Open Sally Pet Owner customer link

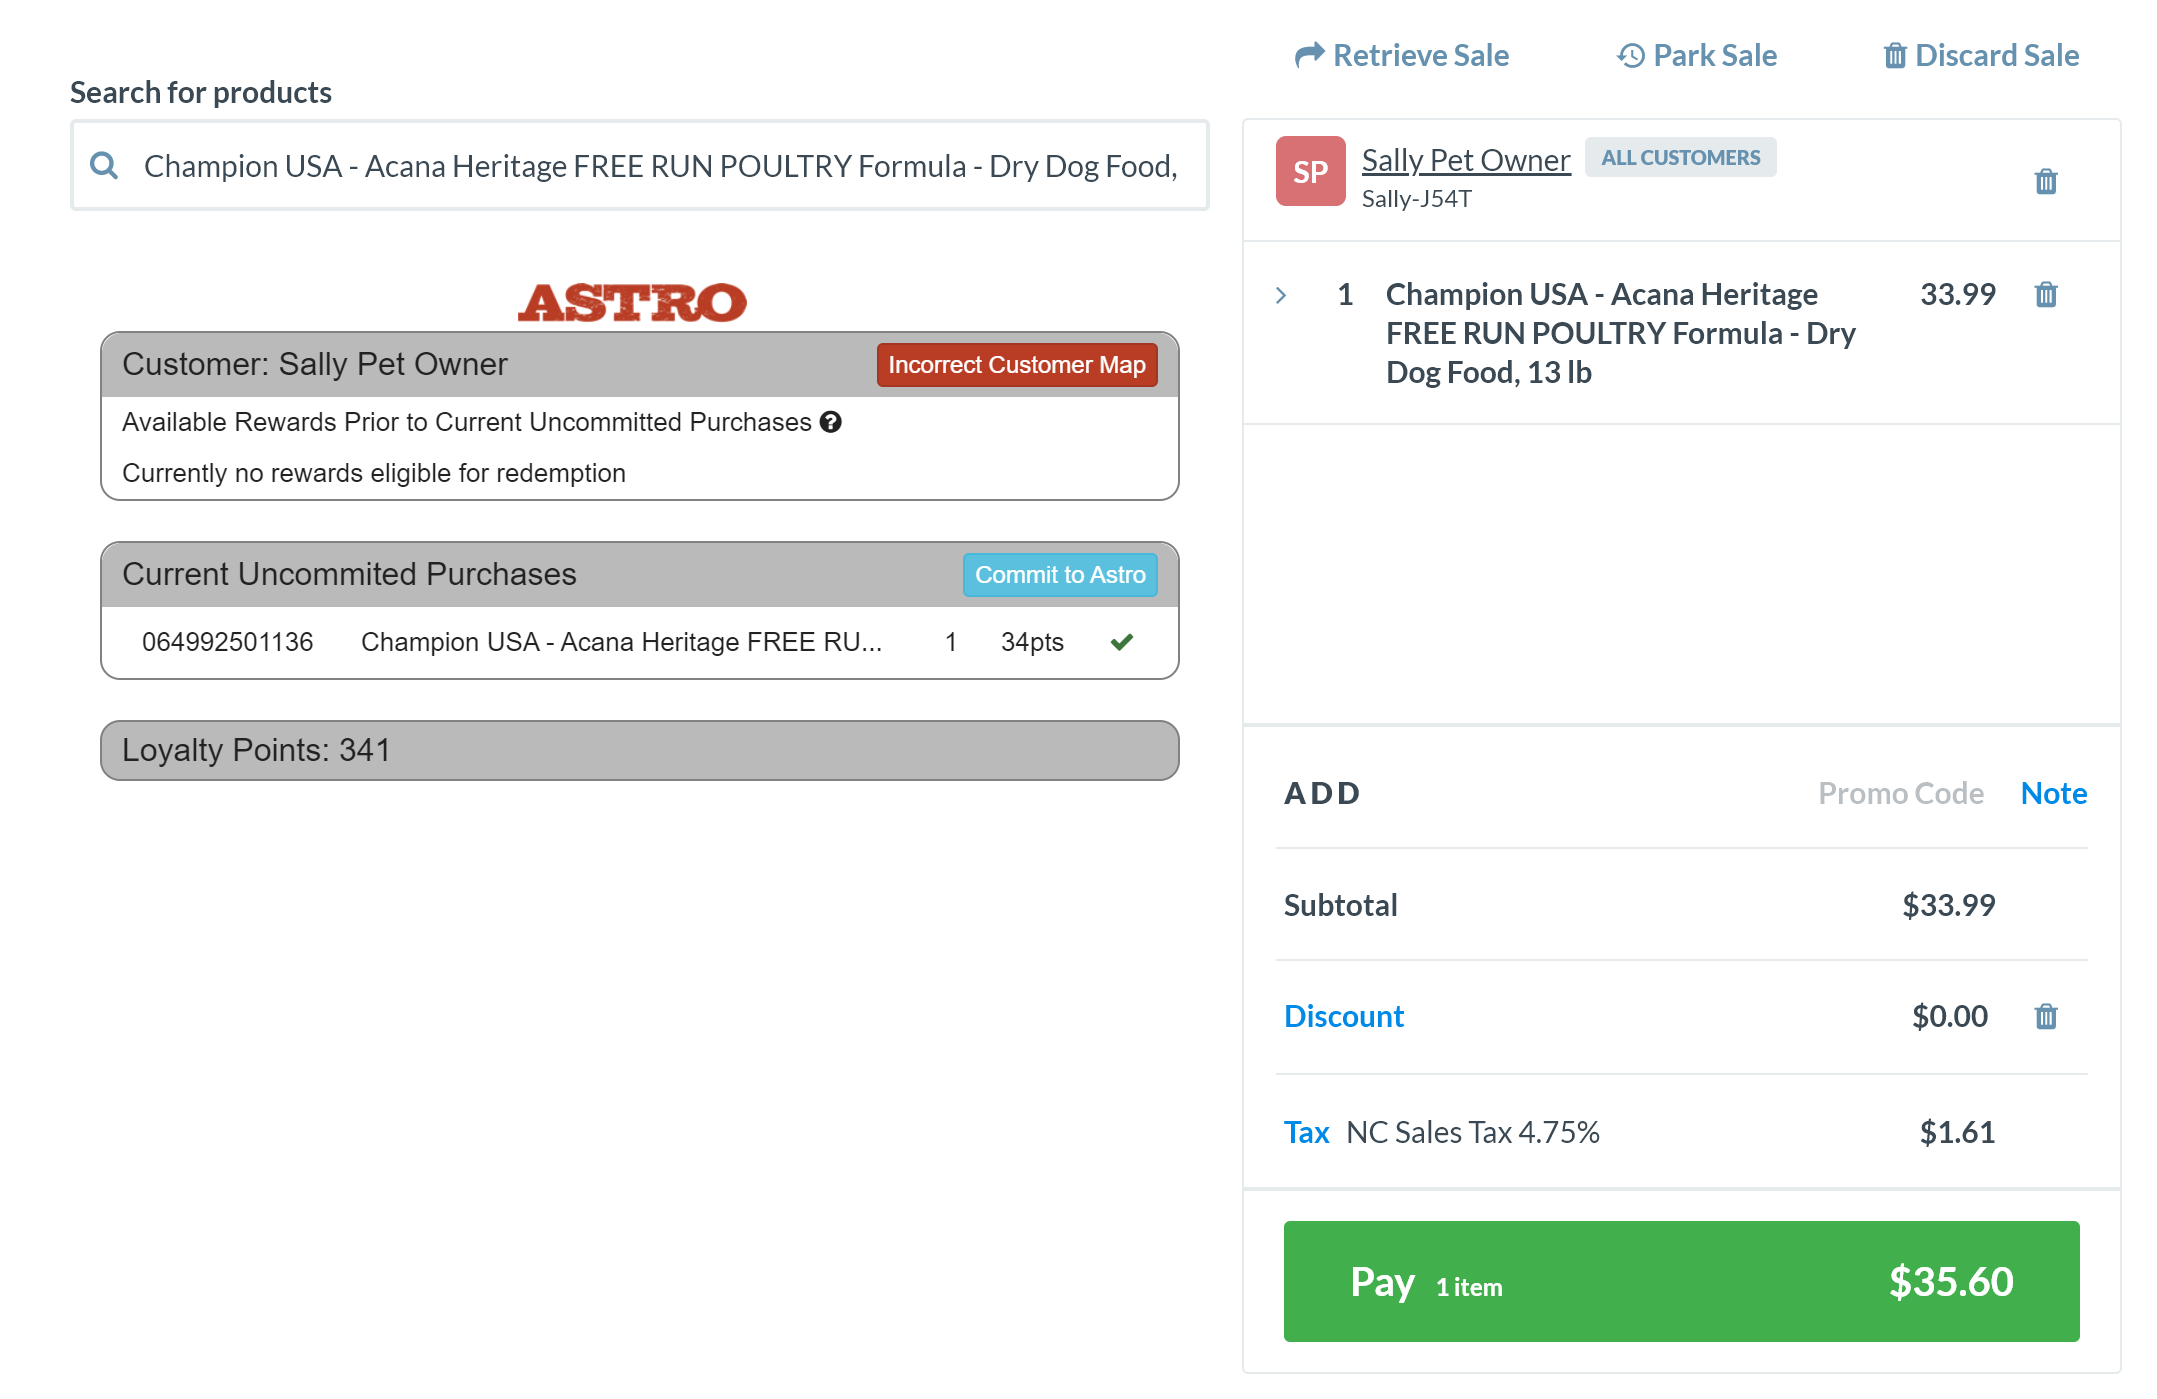[1465, 160]
